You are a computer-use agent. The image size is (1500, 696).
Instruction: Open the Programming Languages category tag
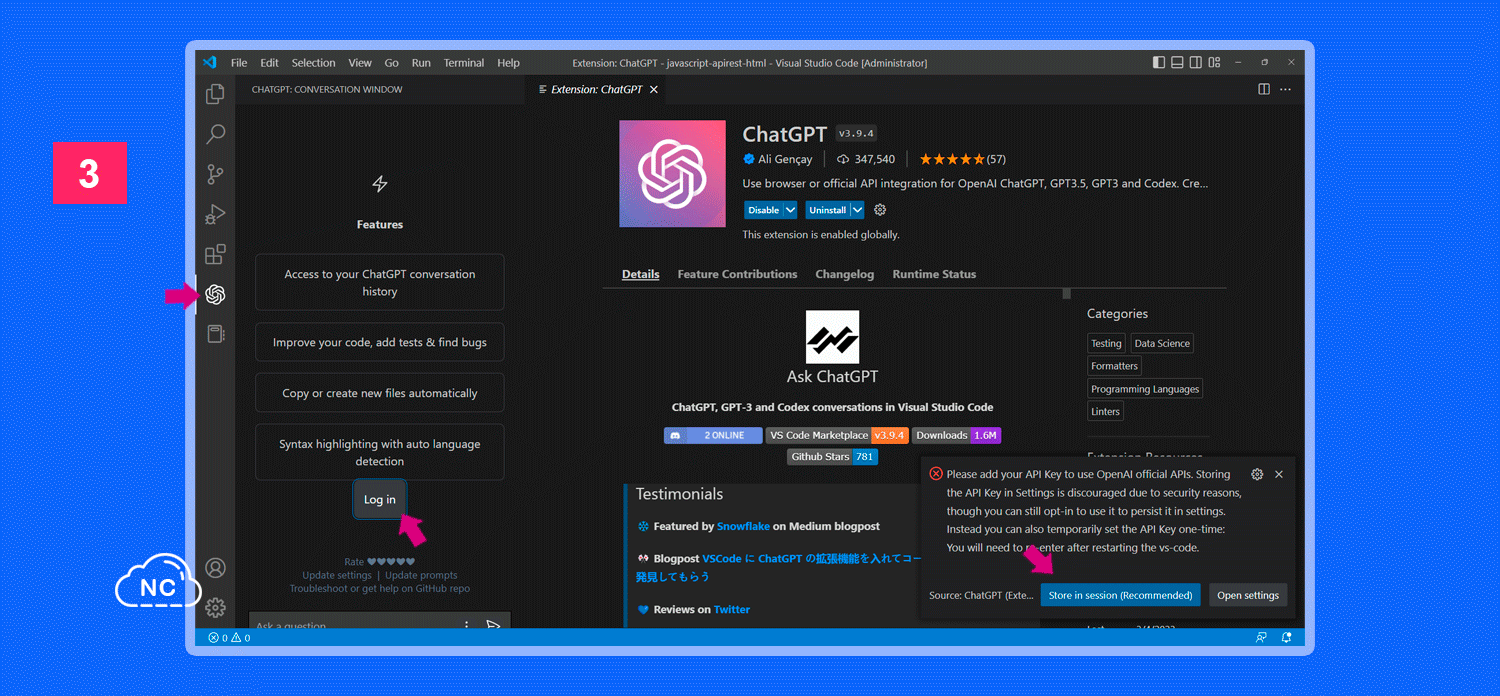click(x=1145, y=389)
